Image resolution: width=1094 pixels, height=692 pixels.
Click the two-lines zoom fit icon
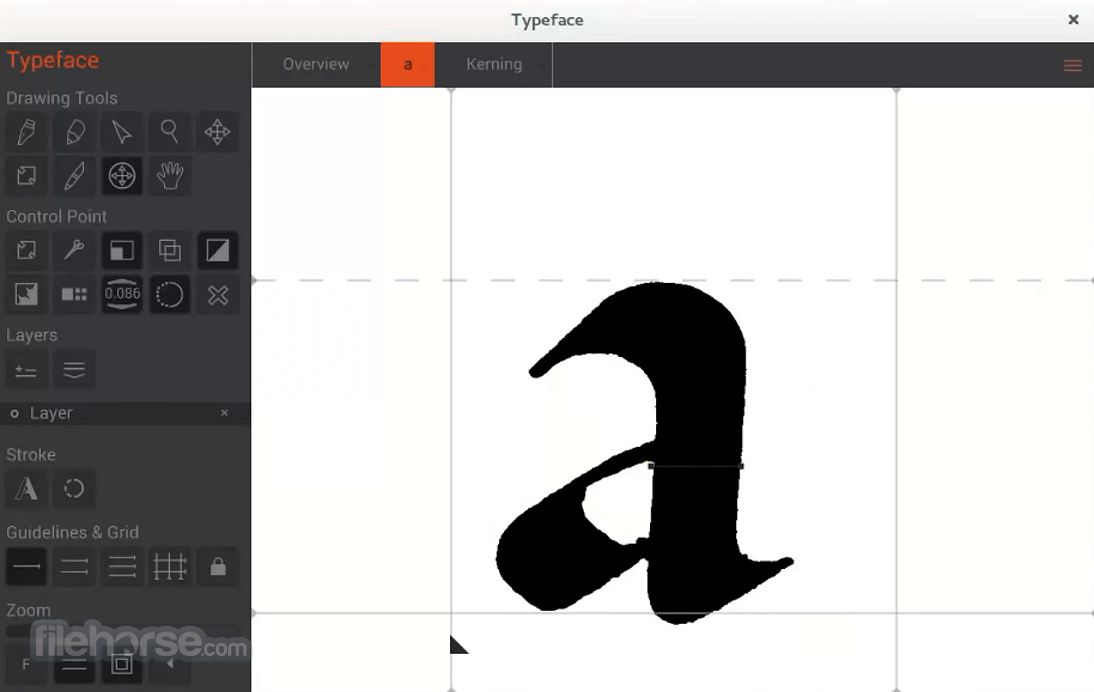[74, 664]
